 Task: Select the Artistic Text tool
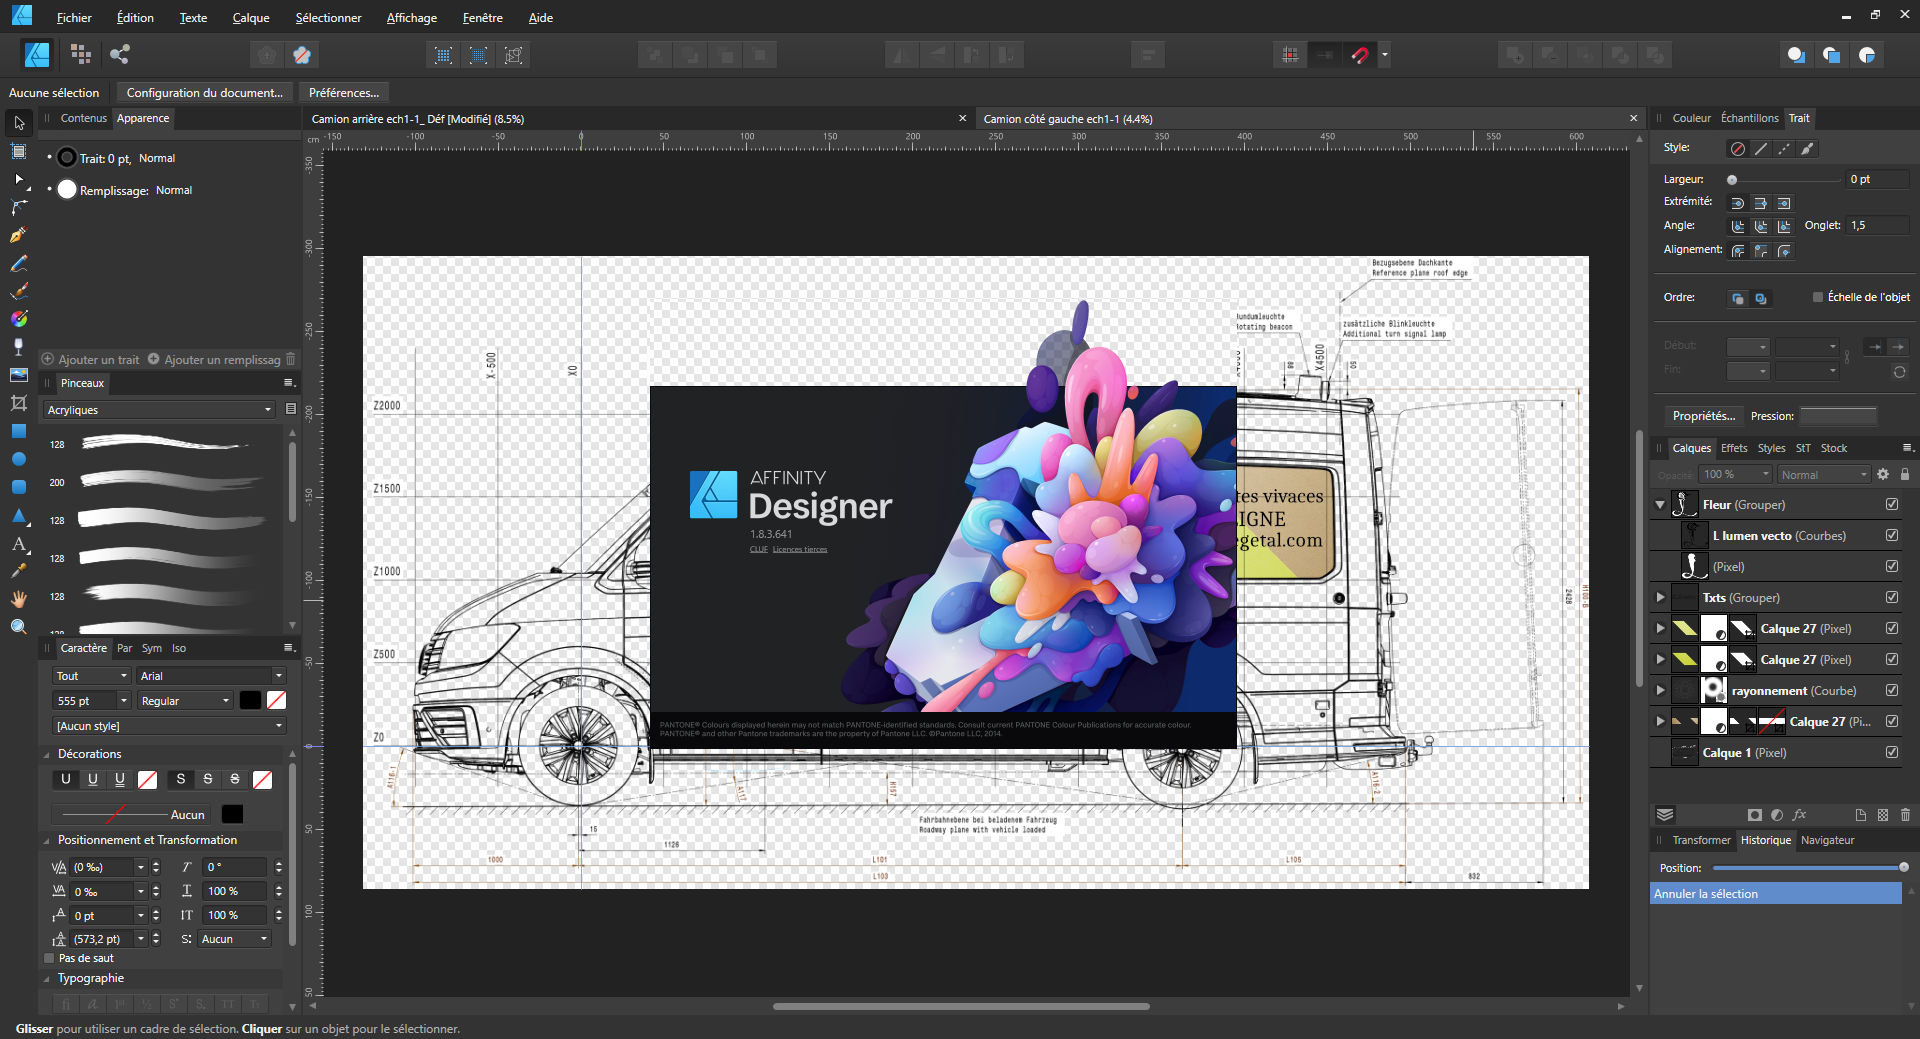(18, 544)
